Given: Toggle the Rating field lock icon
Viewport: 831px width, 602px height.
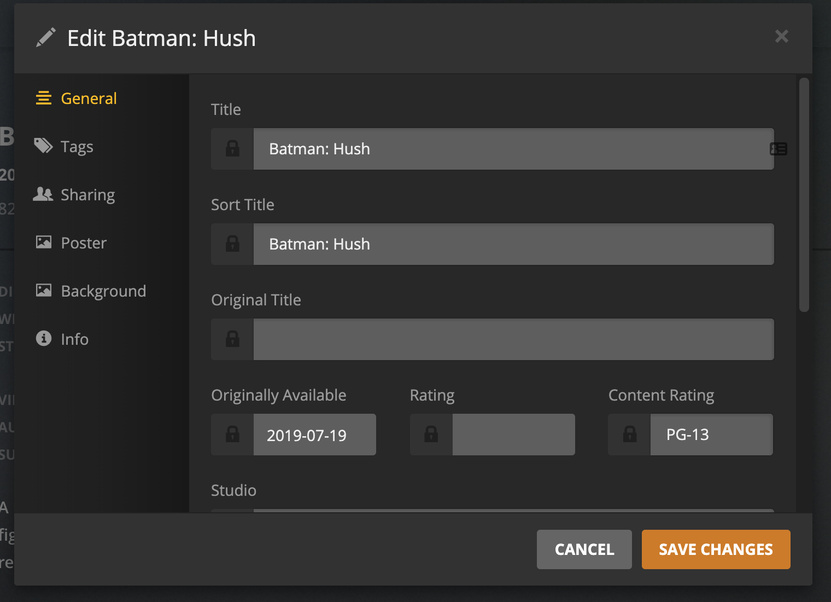Looking at the screenshot, I should point(431,435).
